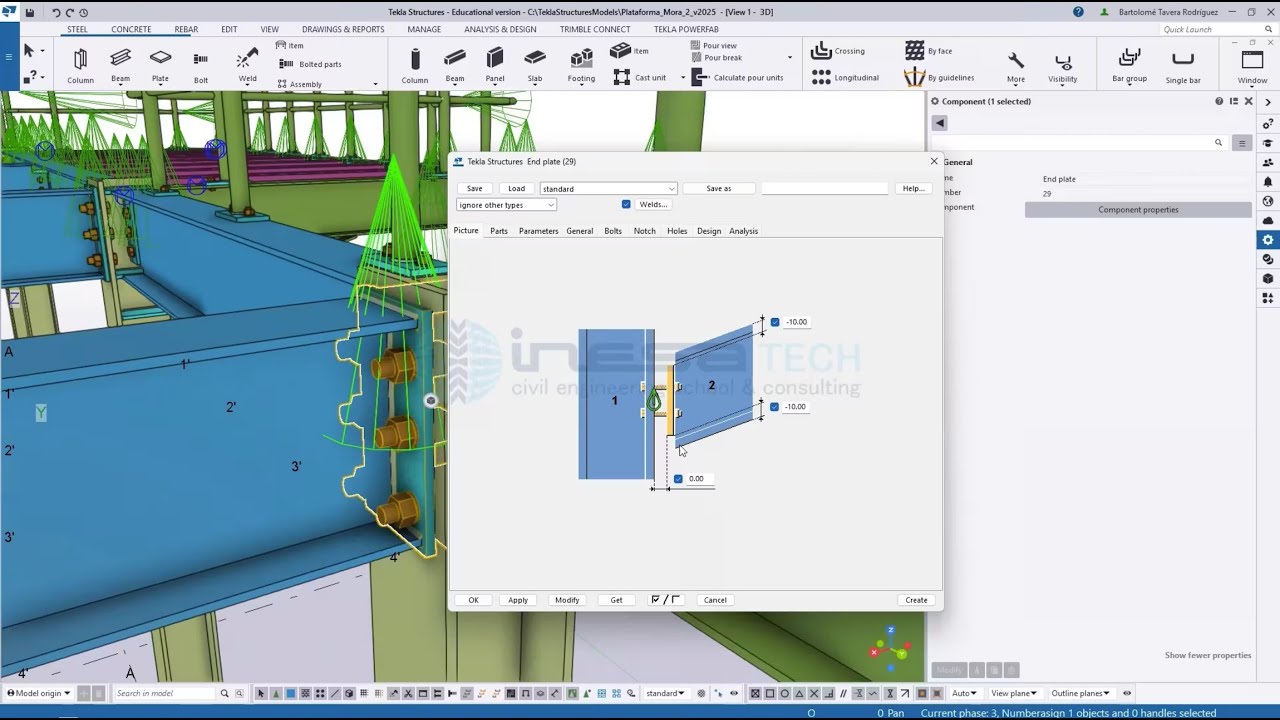Screen dimensions: 1280x720
Task: Click the Component properties button
Action: 1138,210
